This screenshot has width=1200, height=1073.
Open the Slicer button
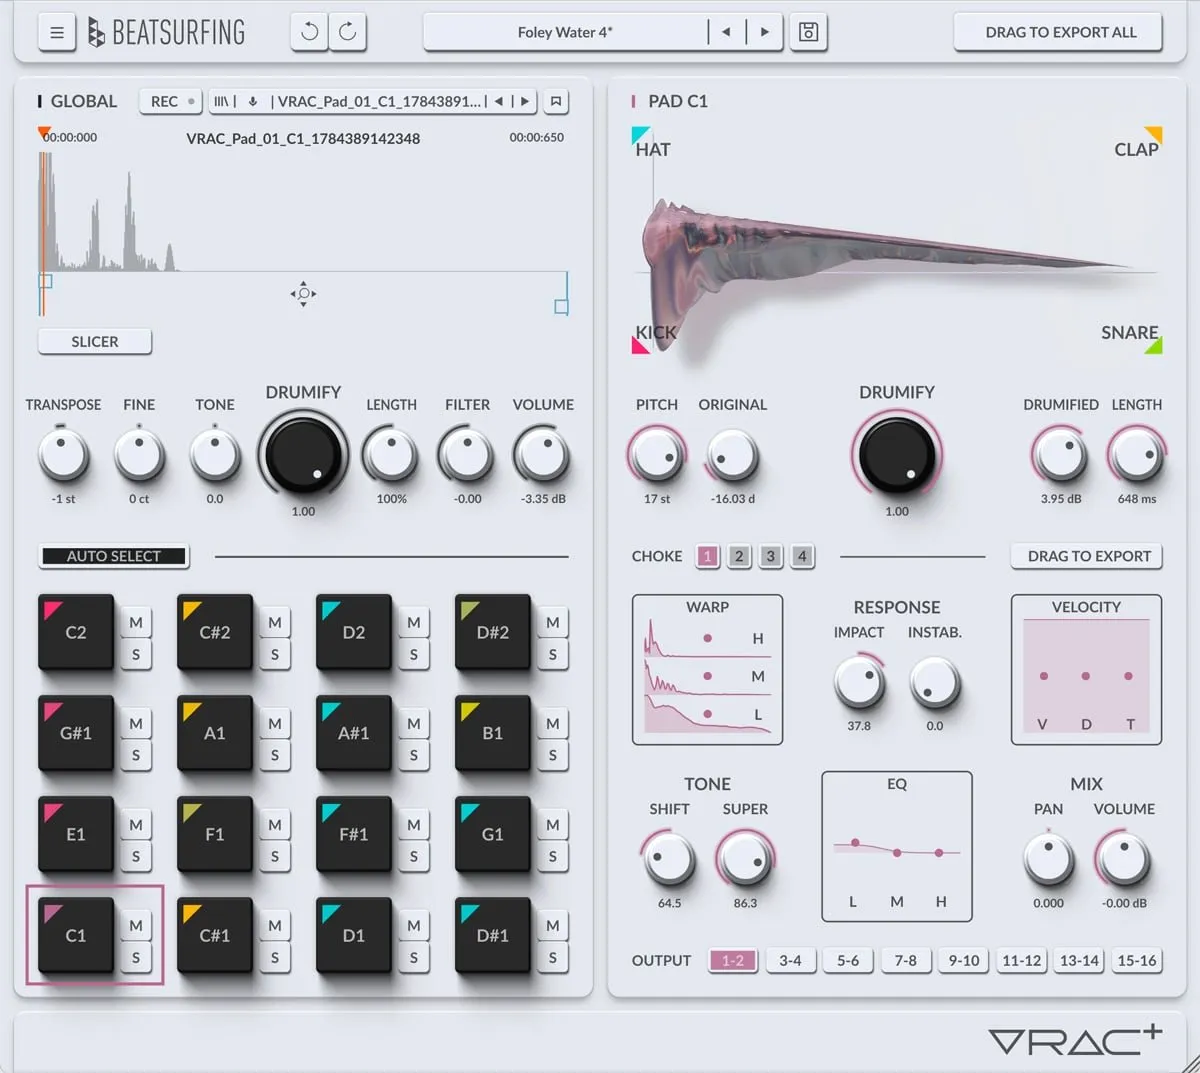pyautogui.click(x=95, y=341)
